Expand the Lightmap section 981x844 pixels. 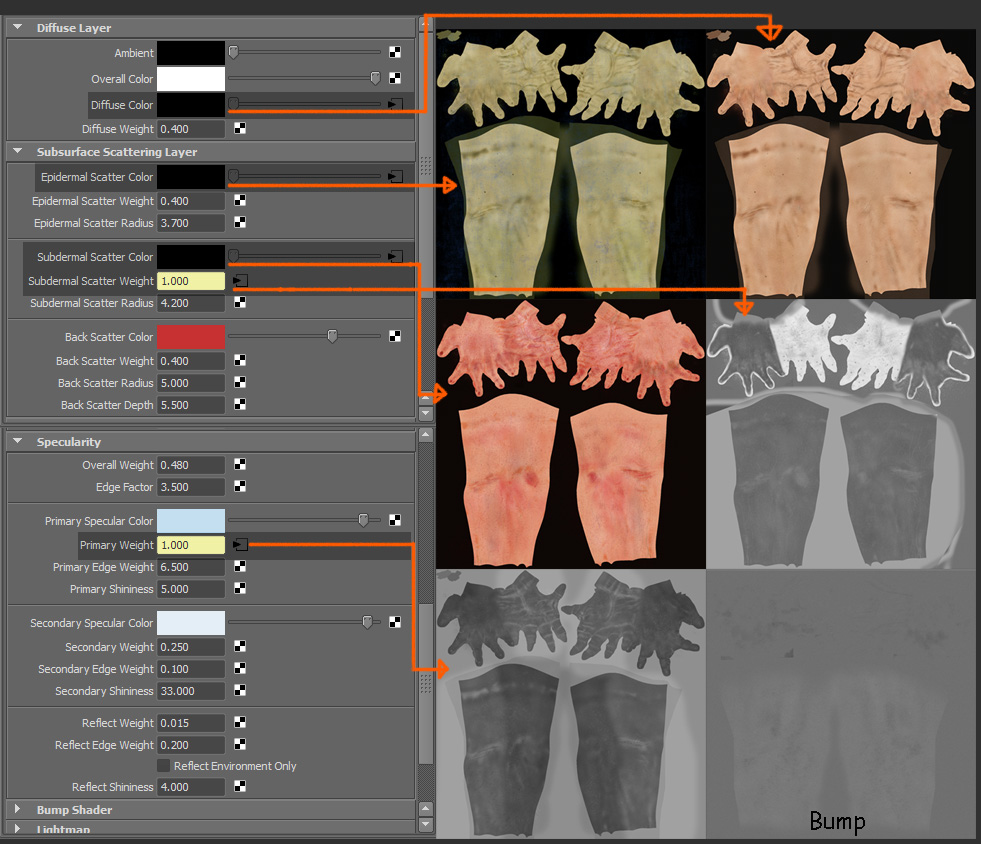pyautogui.click(x=18, y=828)
